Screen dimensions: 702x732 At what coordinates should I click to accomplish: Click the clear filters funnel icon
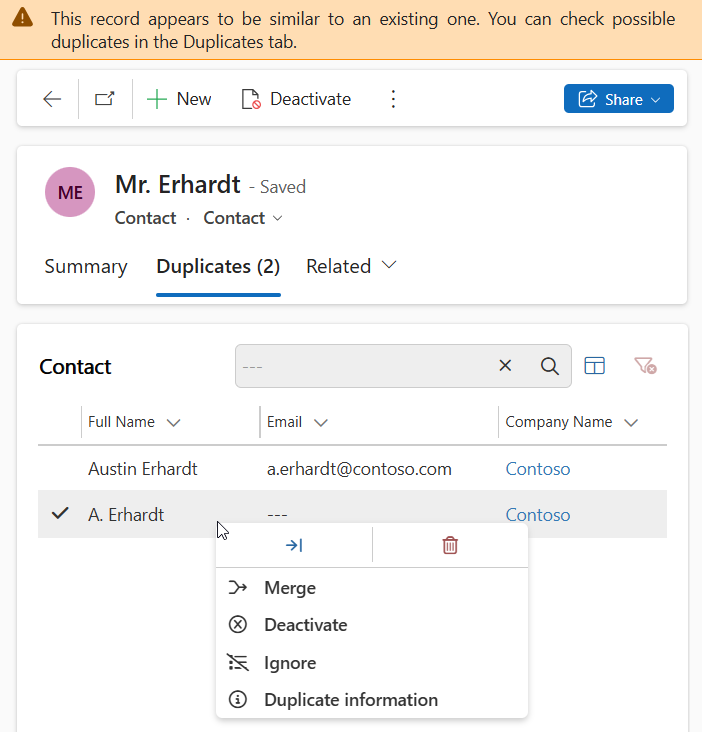click(645, 366)
